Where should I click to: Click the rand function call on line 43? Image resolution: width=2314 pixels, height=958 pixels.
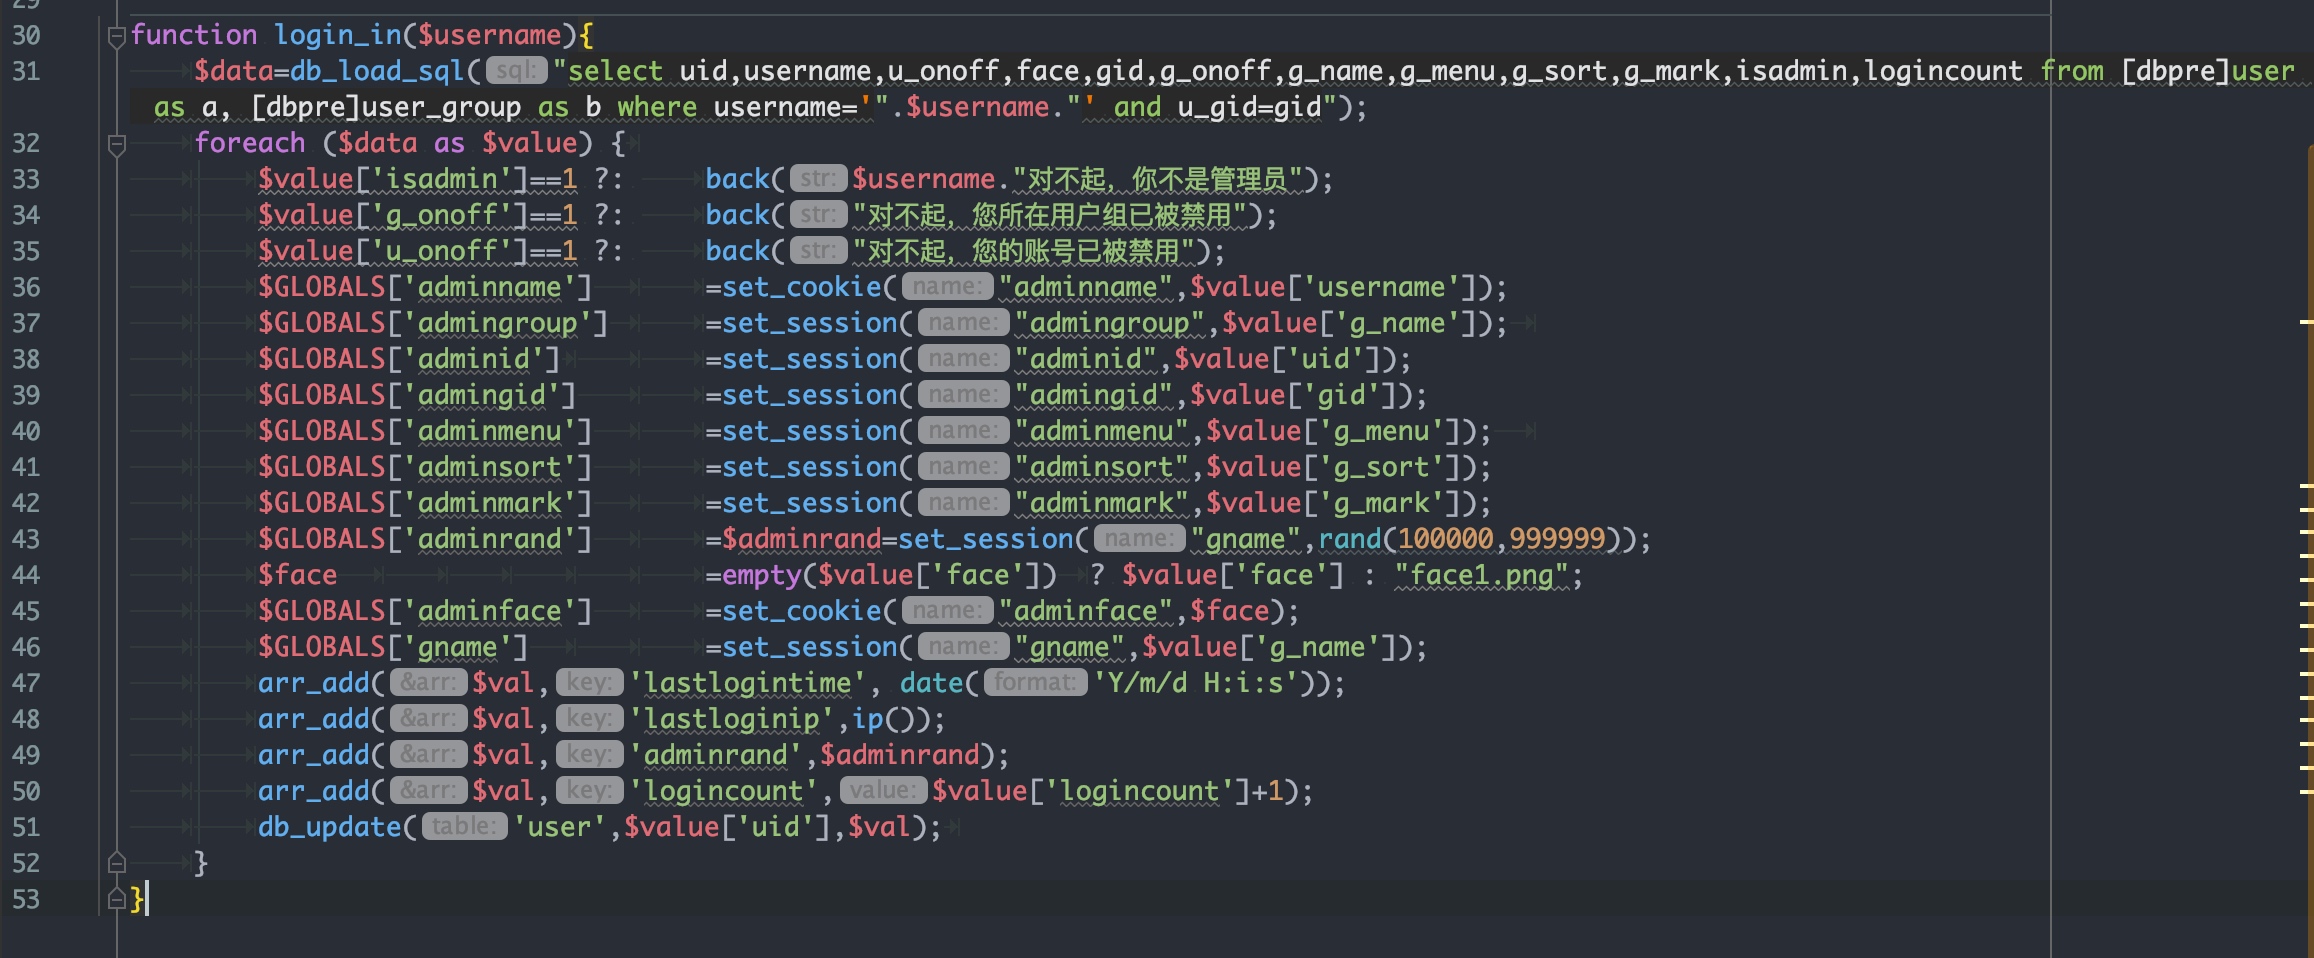[1349, 539]
